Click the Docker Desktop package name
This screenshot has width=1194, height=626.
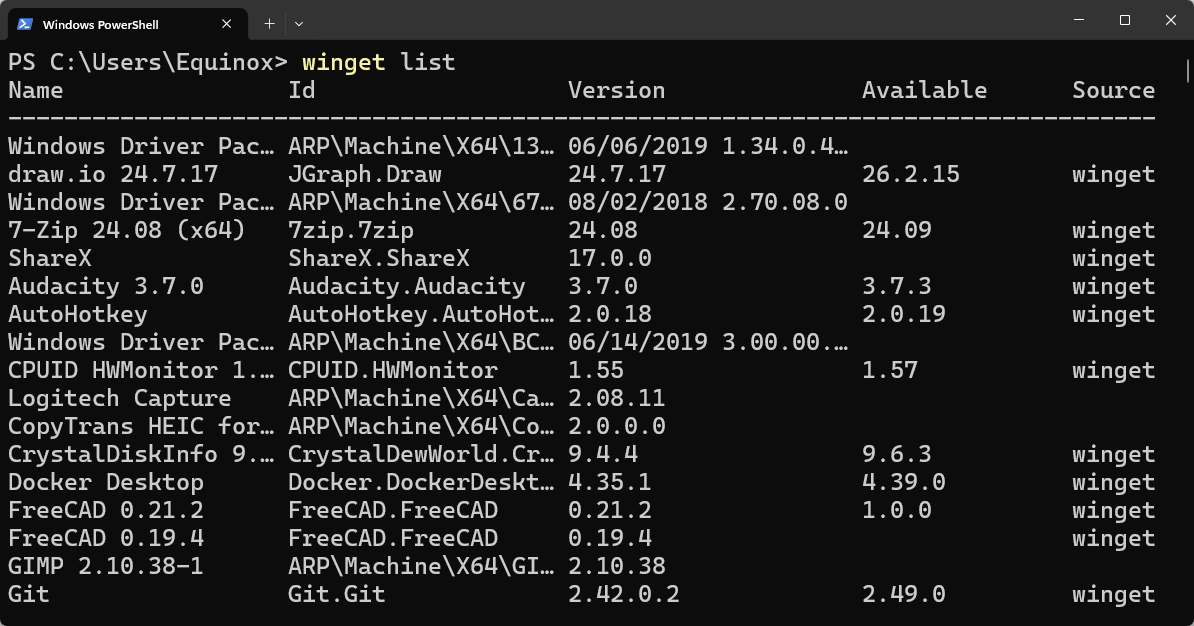105,482
